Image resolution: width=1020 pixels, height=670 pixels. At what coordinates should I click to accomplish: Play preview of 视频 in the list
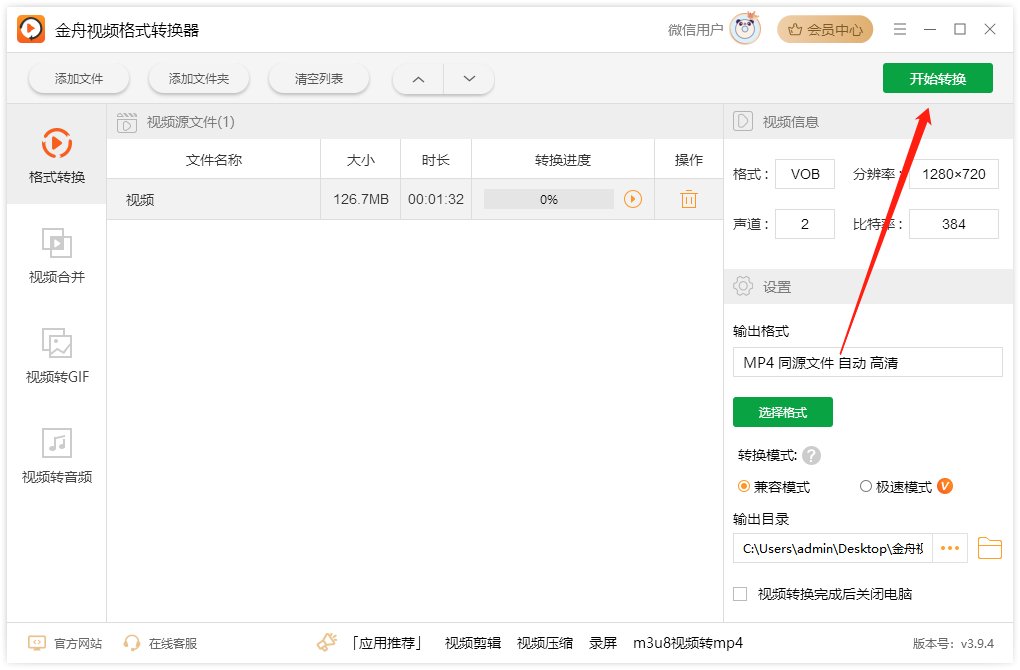pyautogui.click(x=632, y=199)
